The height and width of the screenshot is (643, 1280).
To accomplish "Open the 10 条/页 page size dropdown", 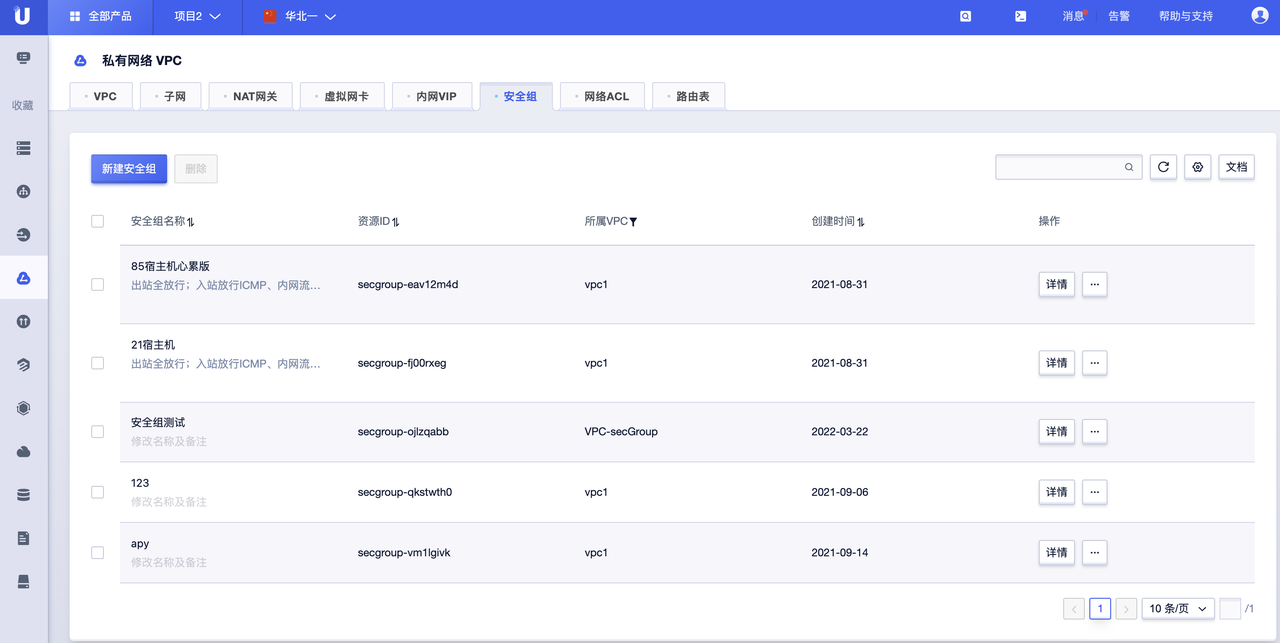I will tap(1177, 608).
